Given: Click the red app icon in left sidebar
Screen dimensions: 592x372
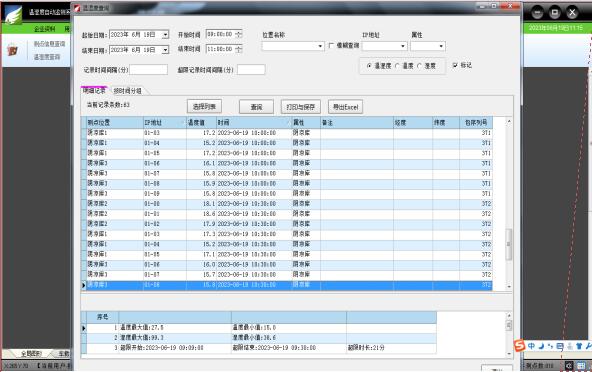Looking at the screenshot, I should click(13, 50).
